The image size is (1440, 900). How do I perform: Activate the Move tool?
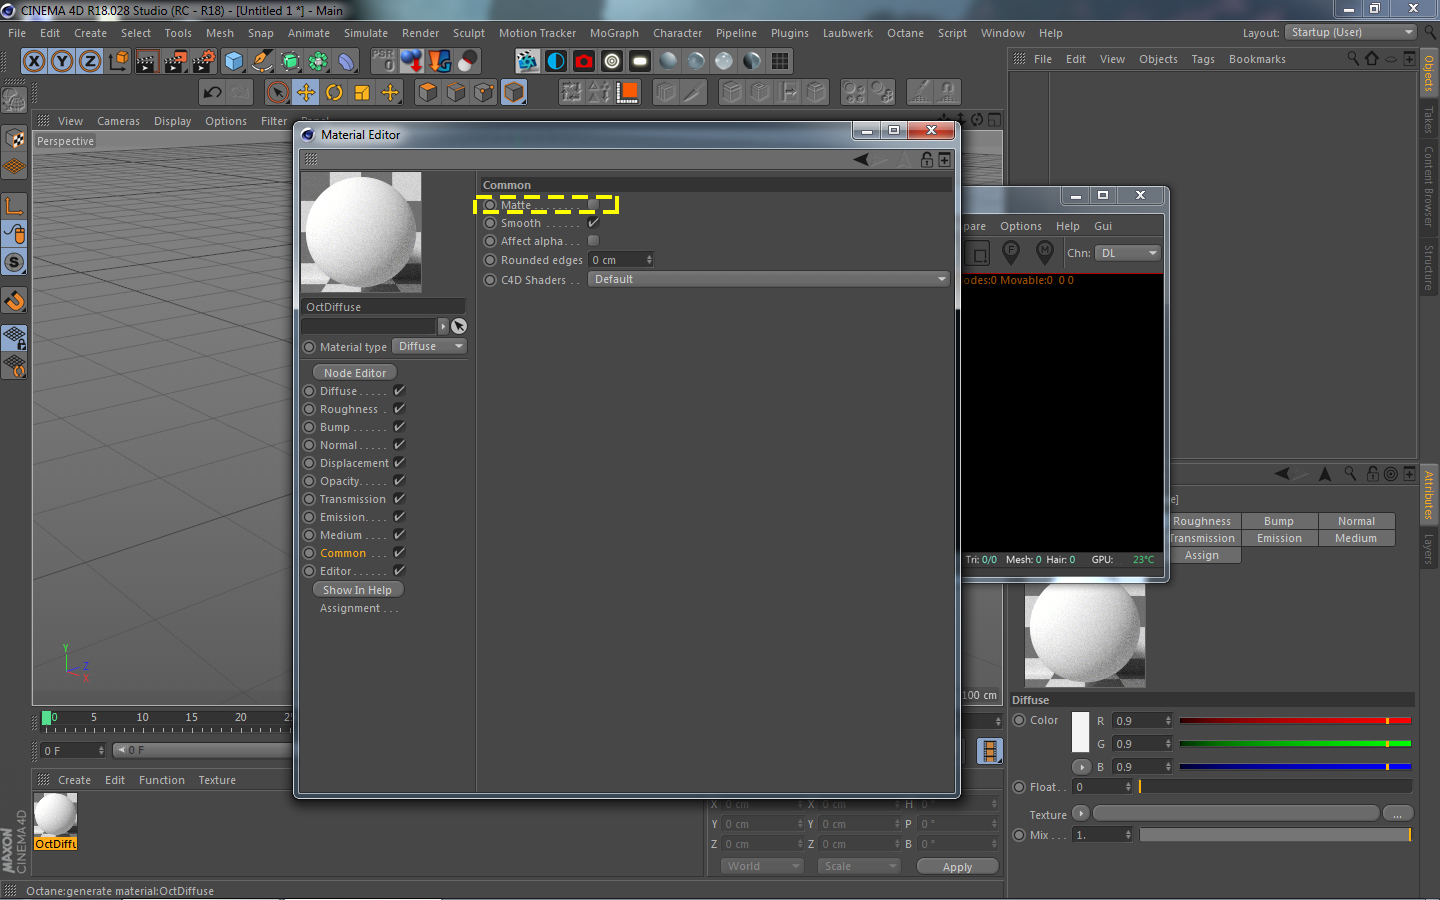(306, 93)
